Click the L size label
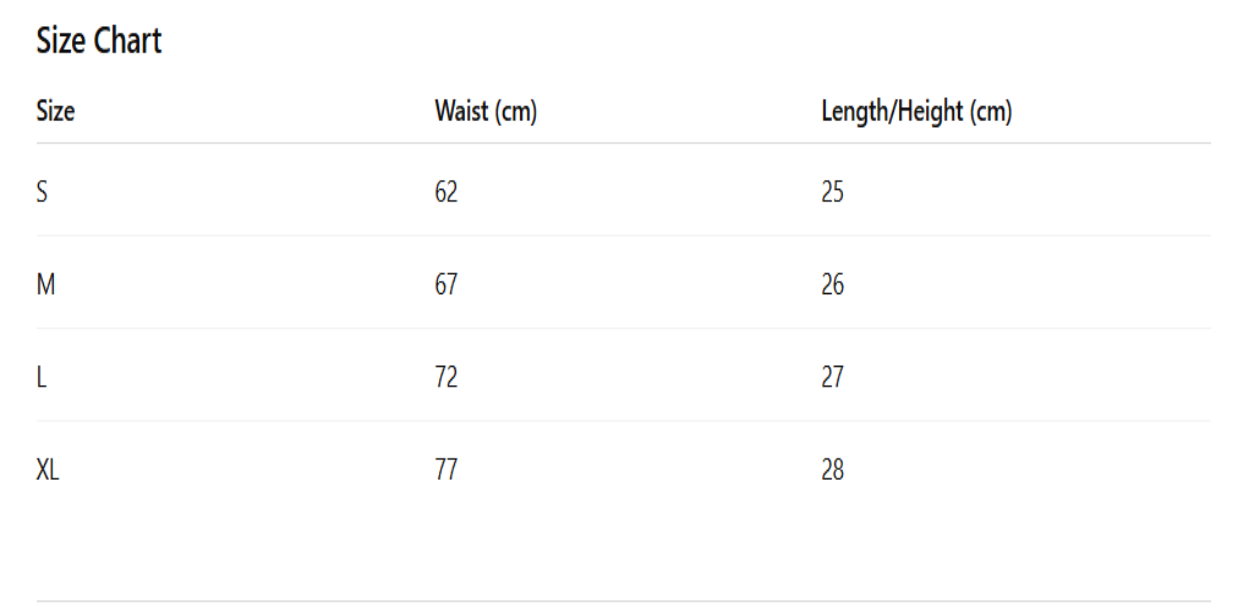 point(41,378)
